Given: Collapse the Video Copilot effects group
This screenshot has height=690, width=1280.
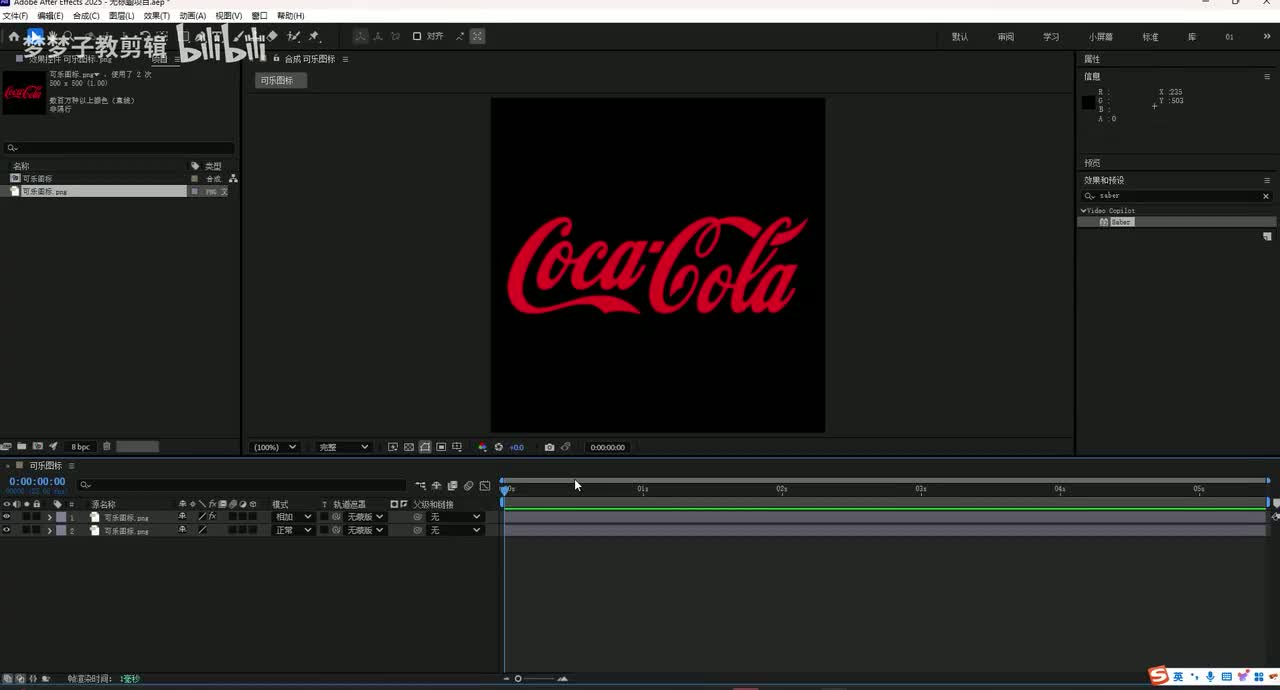Looking at the screenshot, I should pyautogui.click(x=1083, y=211).
